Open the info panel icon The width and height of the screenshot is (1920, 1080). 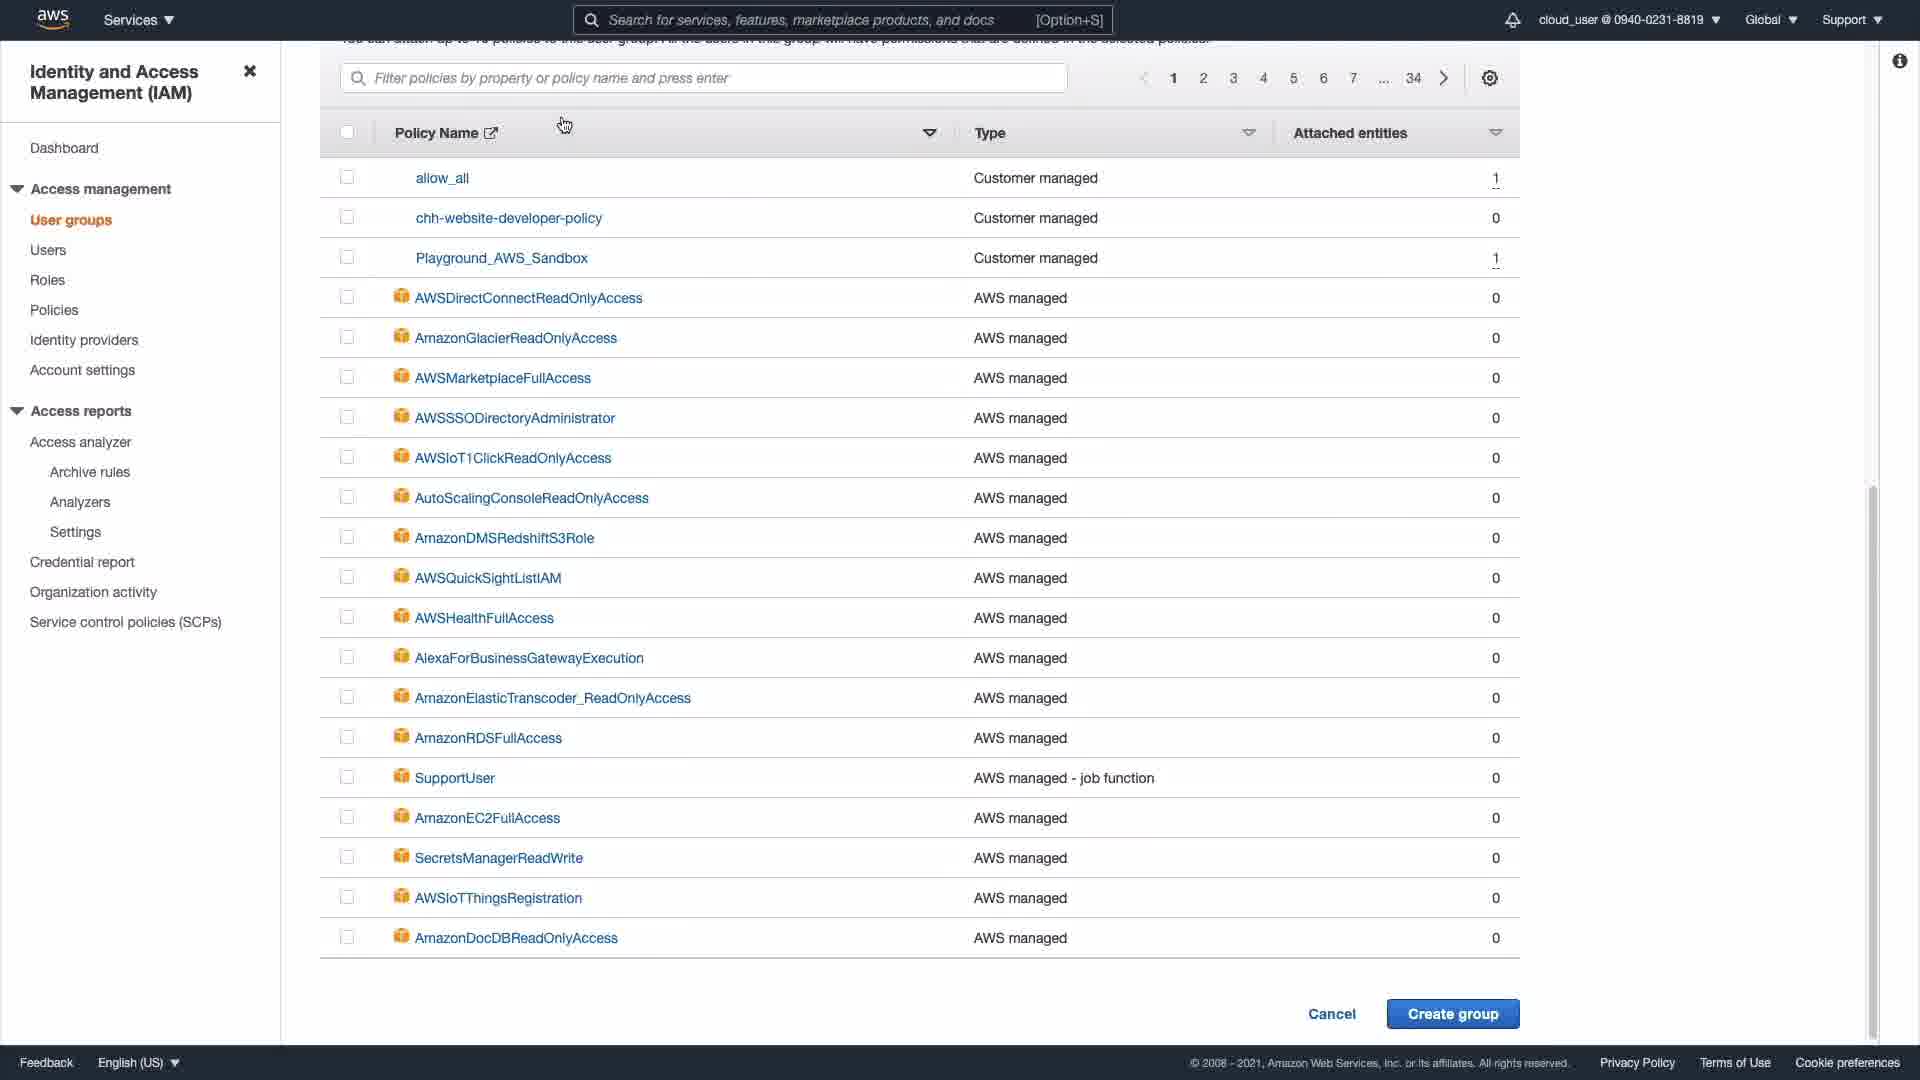pos(1899,61)
